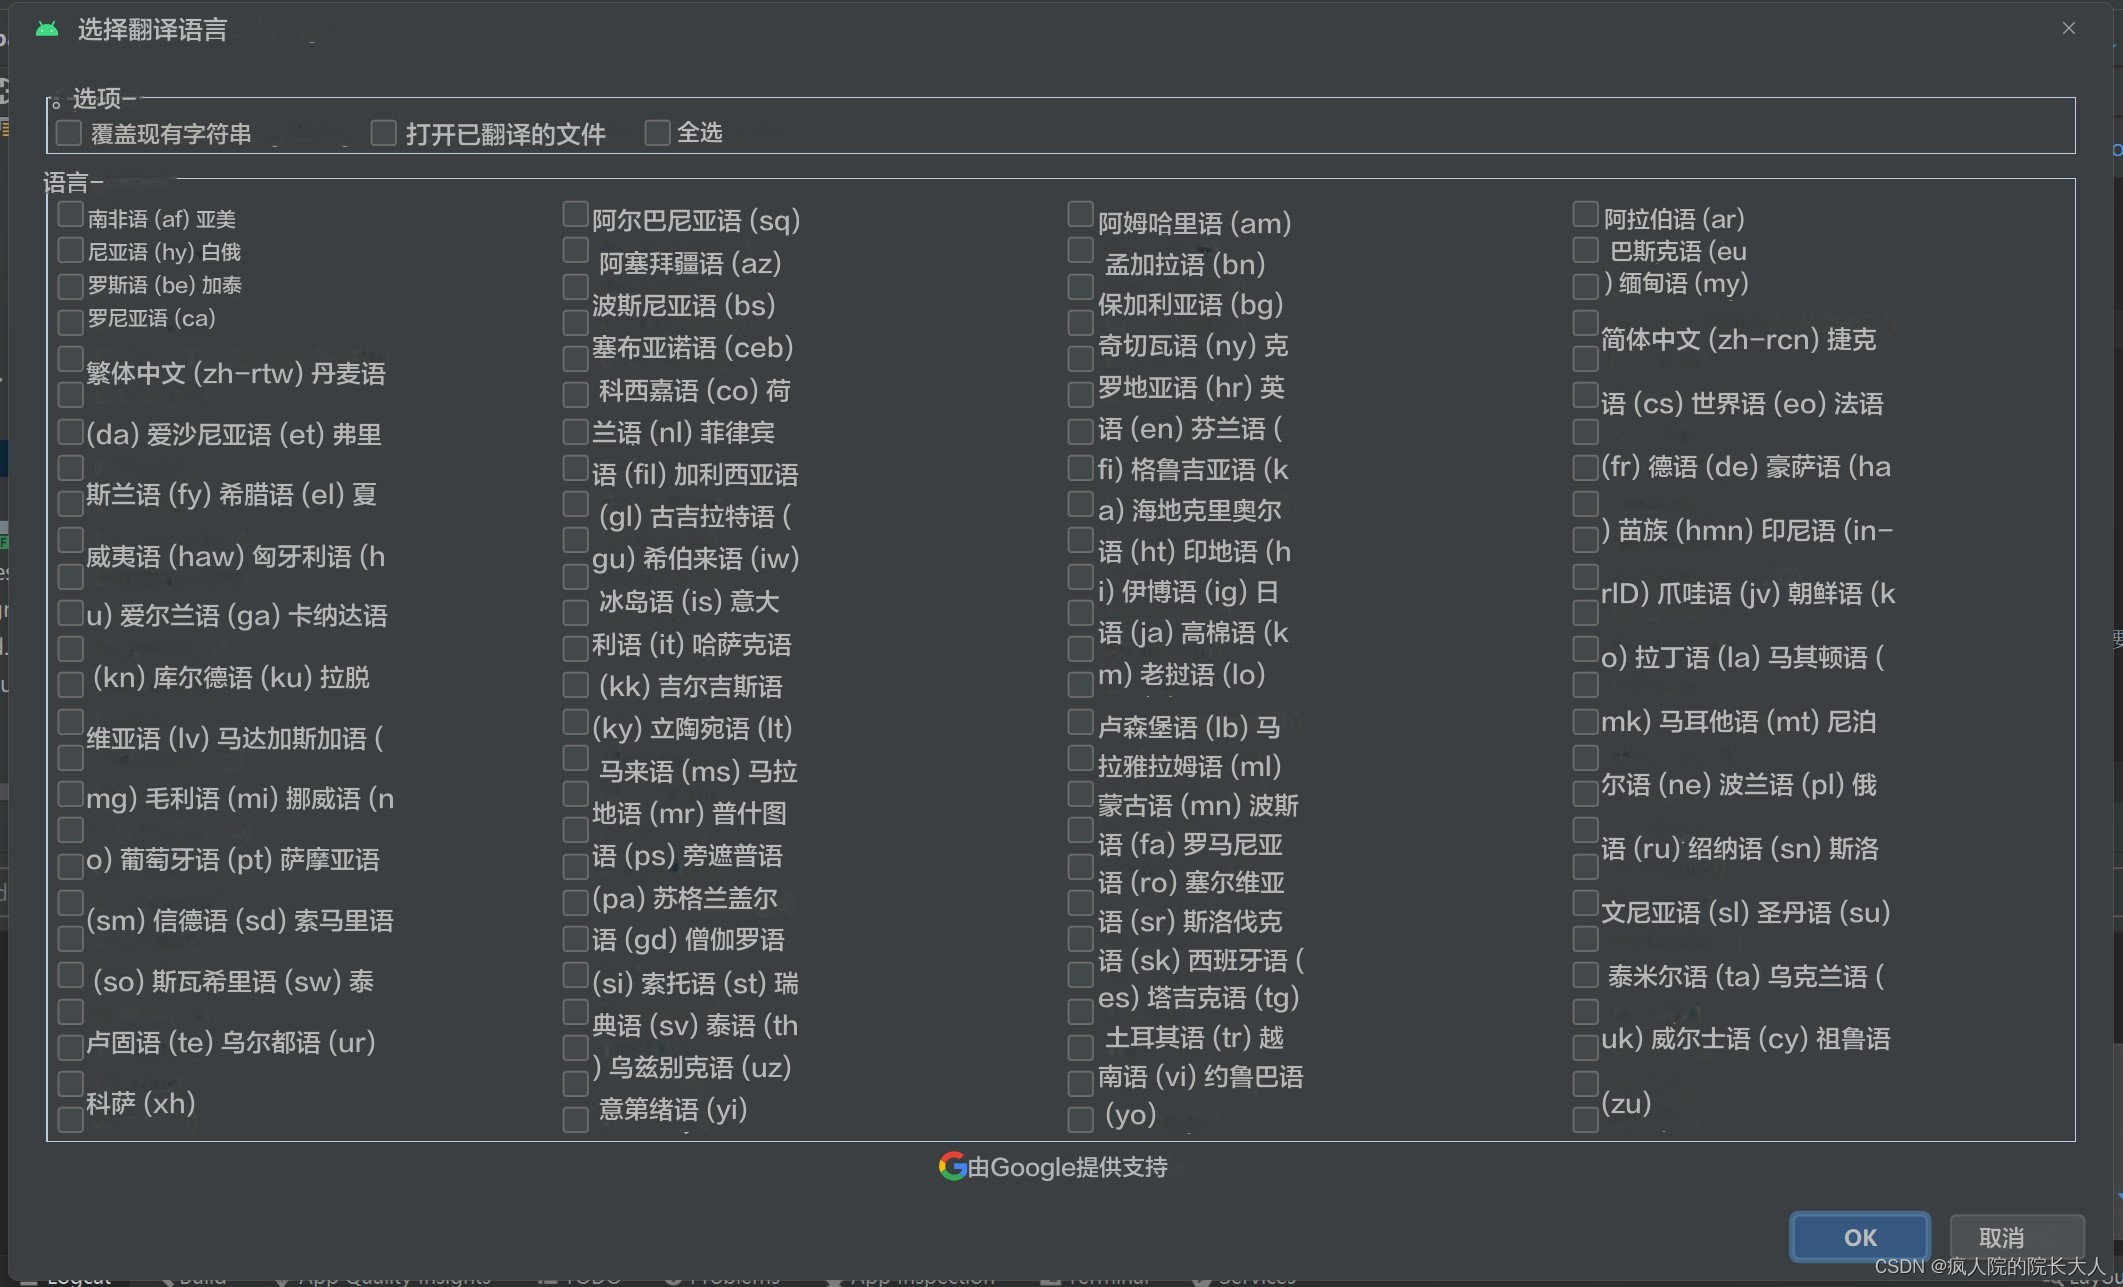Check the box beside 语 (en) 芬兰语
The height and width of the screenshot is (1287, 2123).
(1080, 431)
